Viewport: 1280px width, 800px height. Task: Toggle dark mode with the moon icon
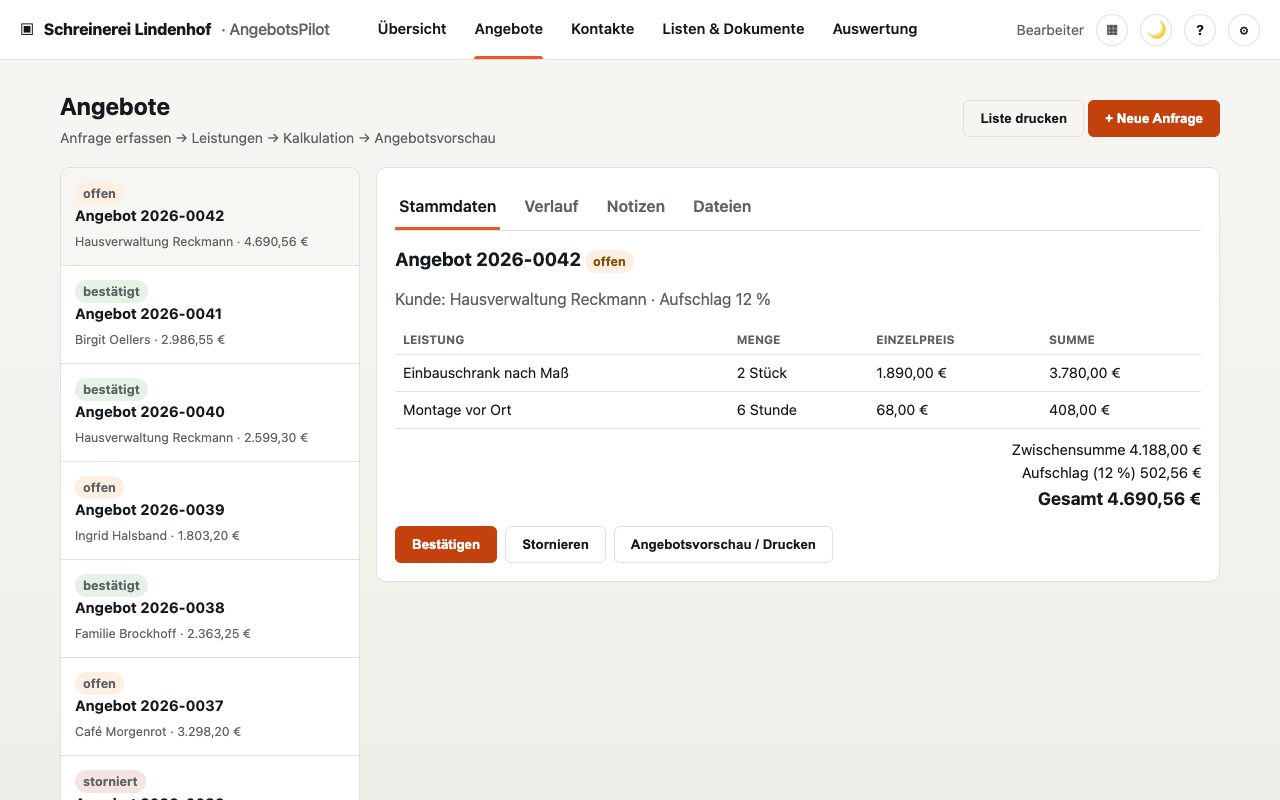pyautogui.click(x=1156, y=30)
